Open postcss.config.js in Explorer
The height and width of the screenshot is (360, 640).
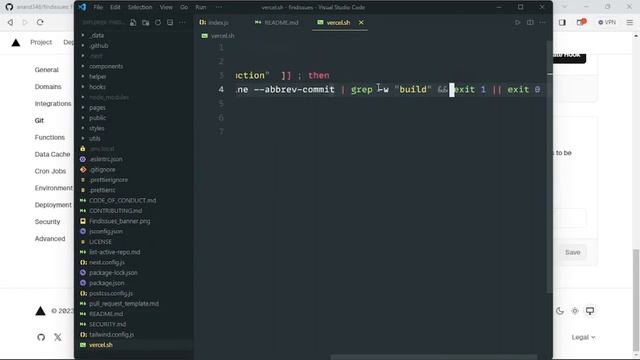[111, 293]
